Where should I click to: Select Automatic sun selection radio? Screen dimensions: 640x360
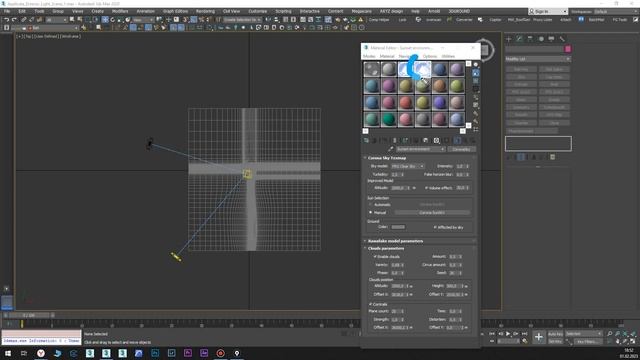pyautogui.click(x=371, y=204)
